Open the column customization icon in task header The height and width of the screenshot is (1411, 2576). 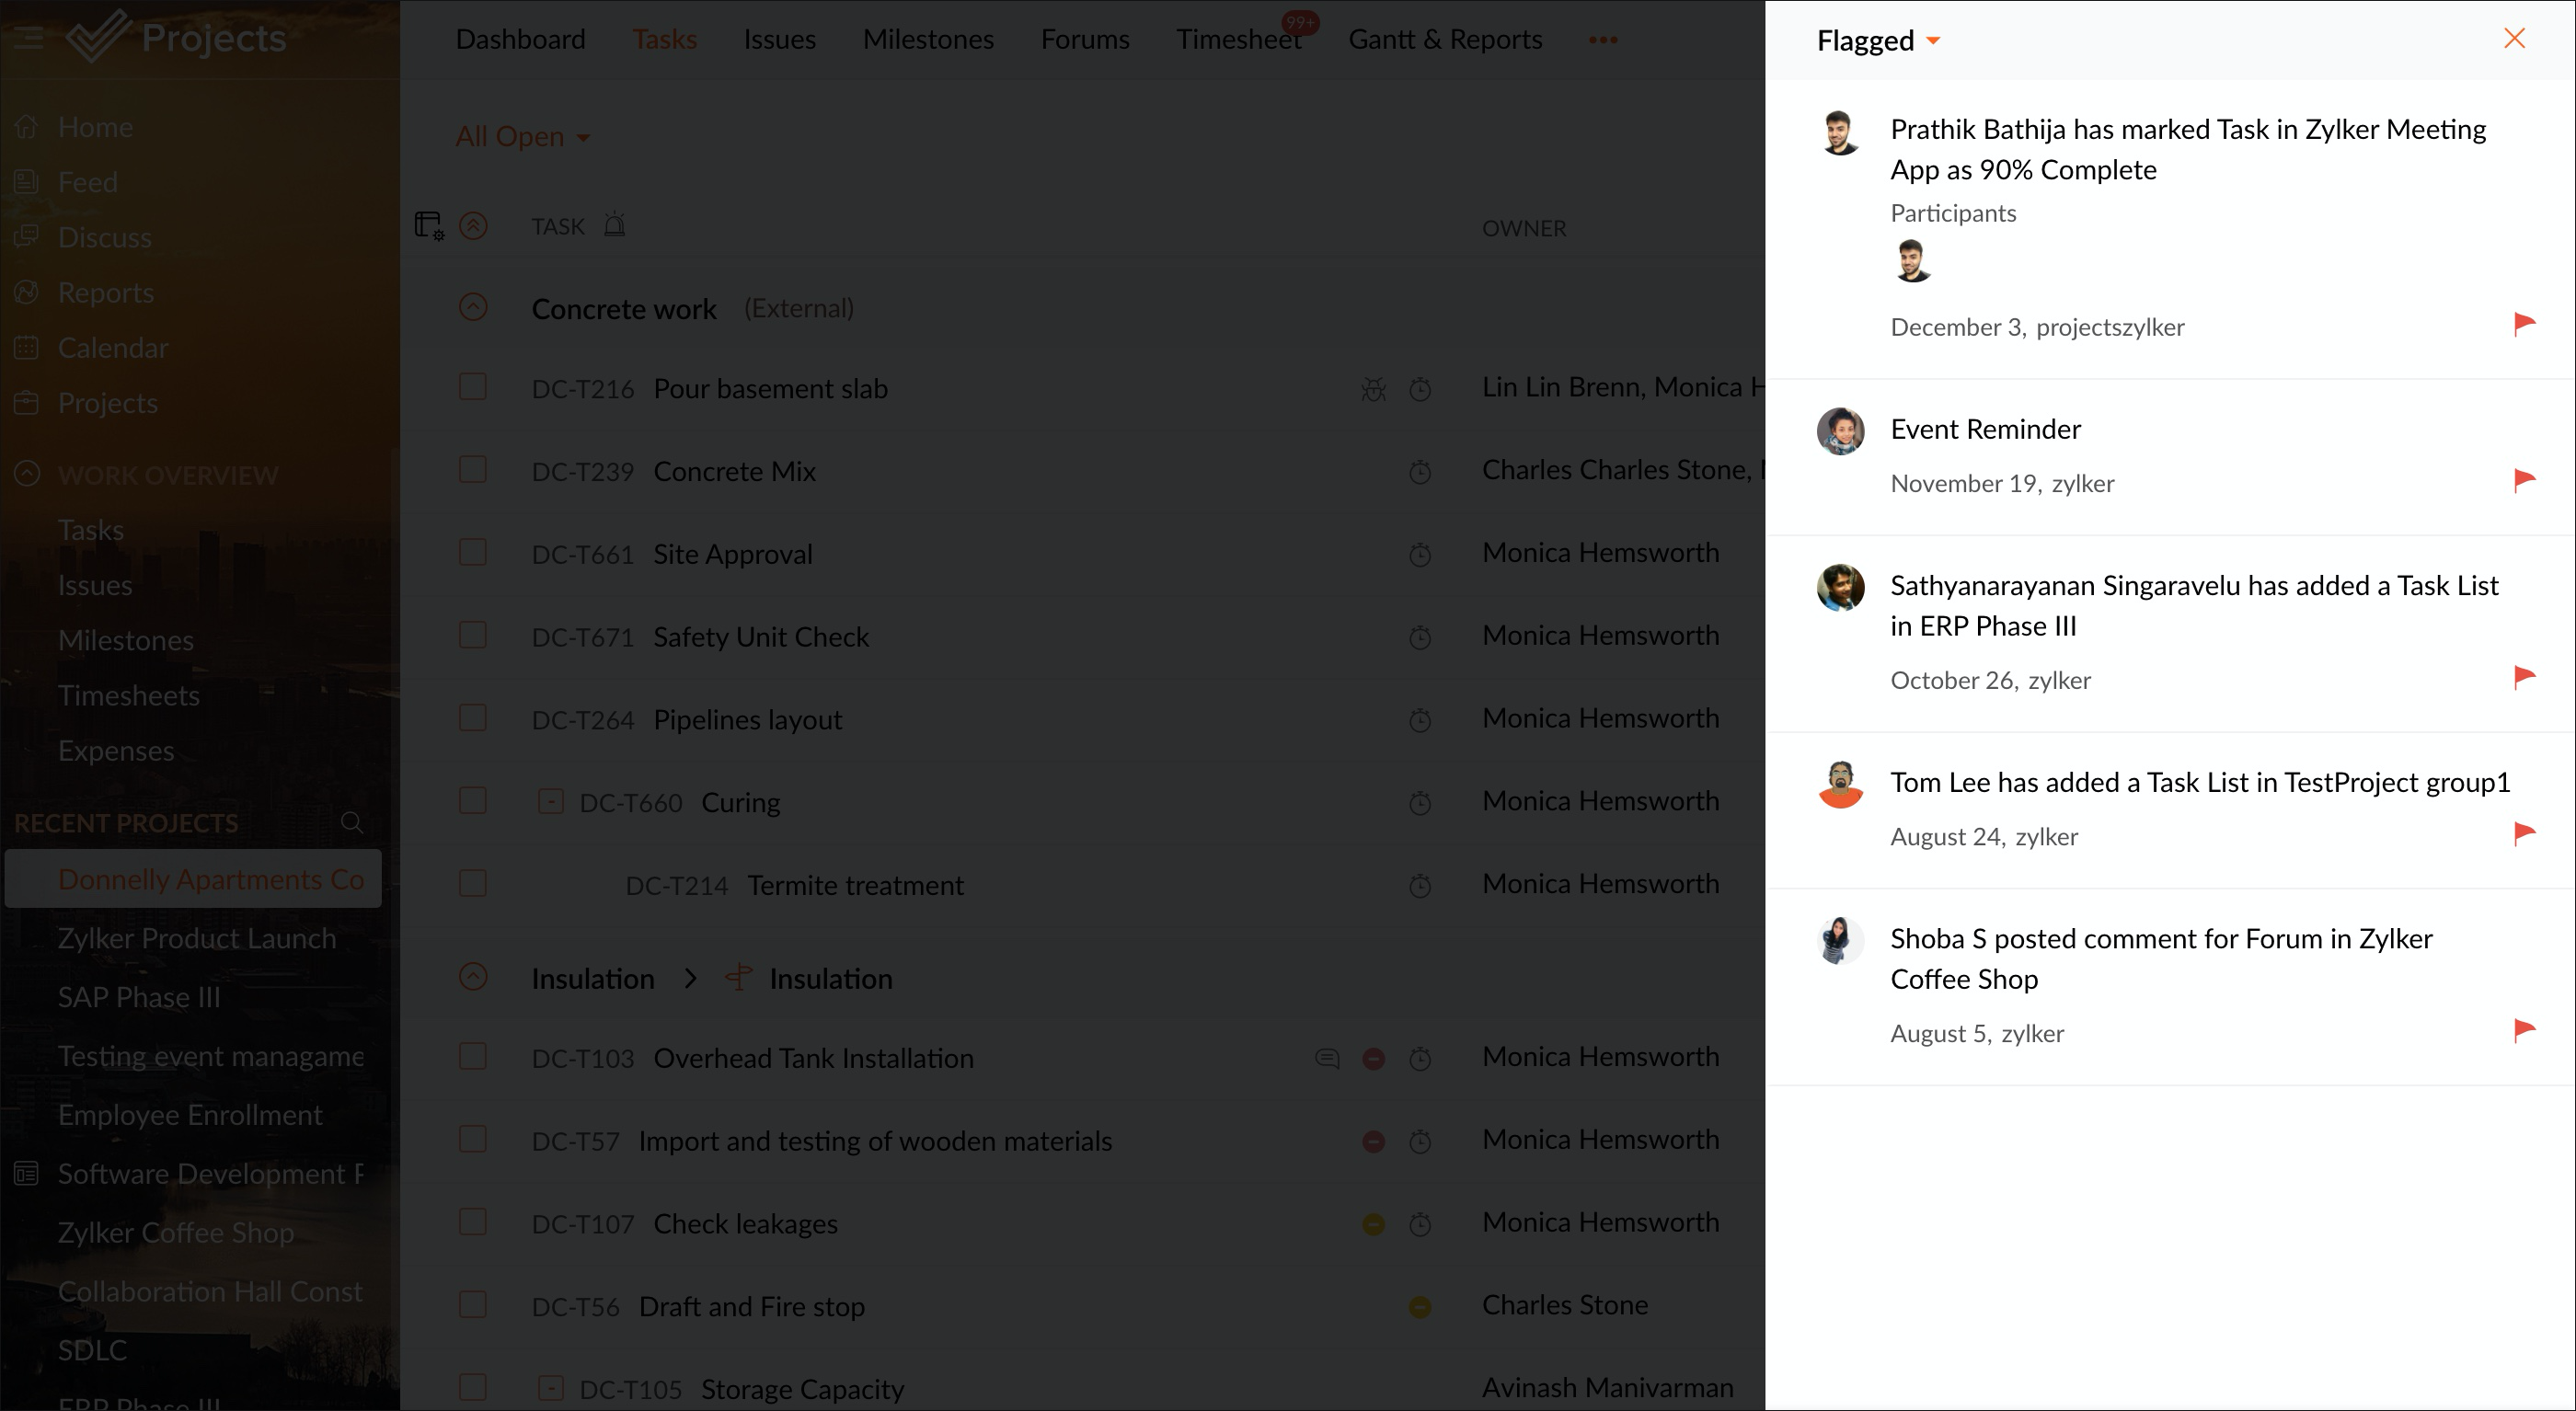point(428,226)
